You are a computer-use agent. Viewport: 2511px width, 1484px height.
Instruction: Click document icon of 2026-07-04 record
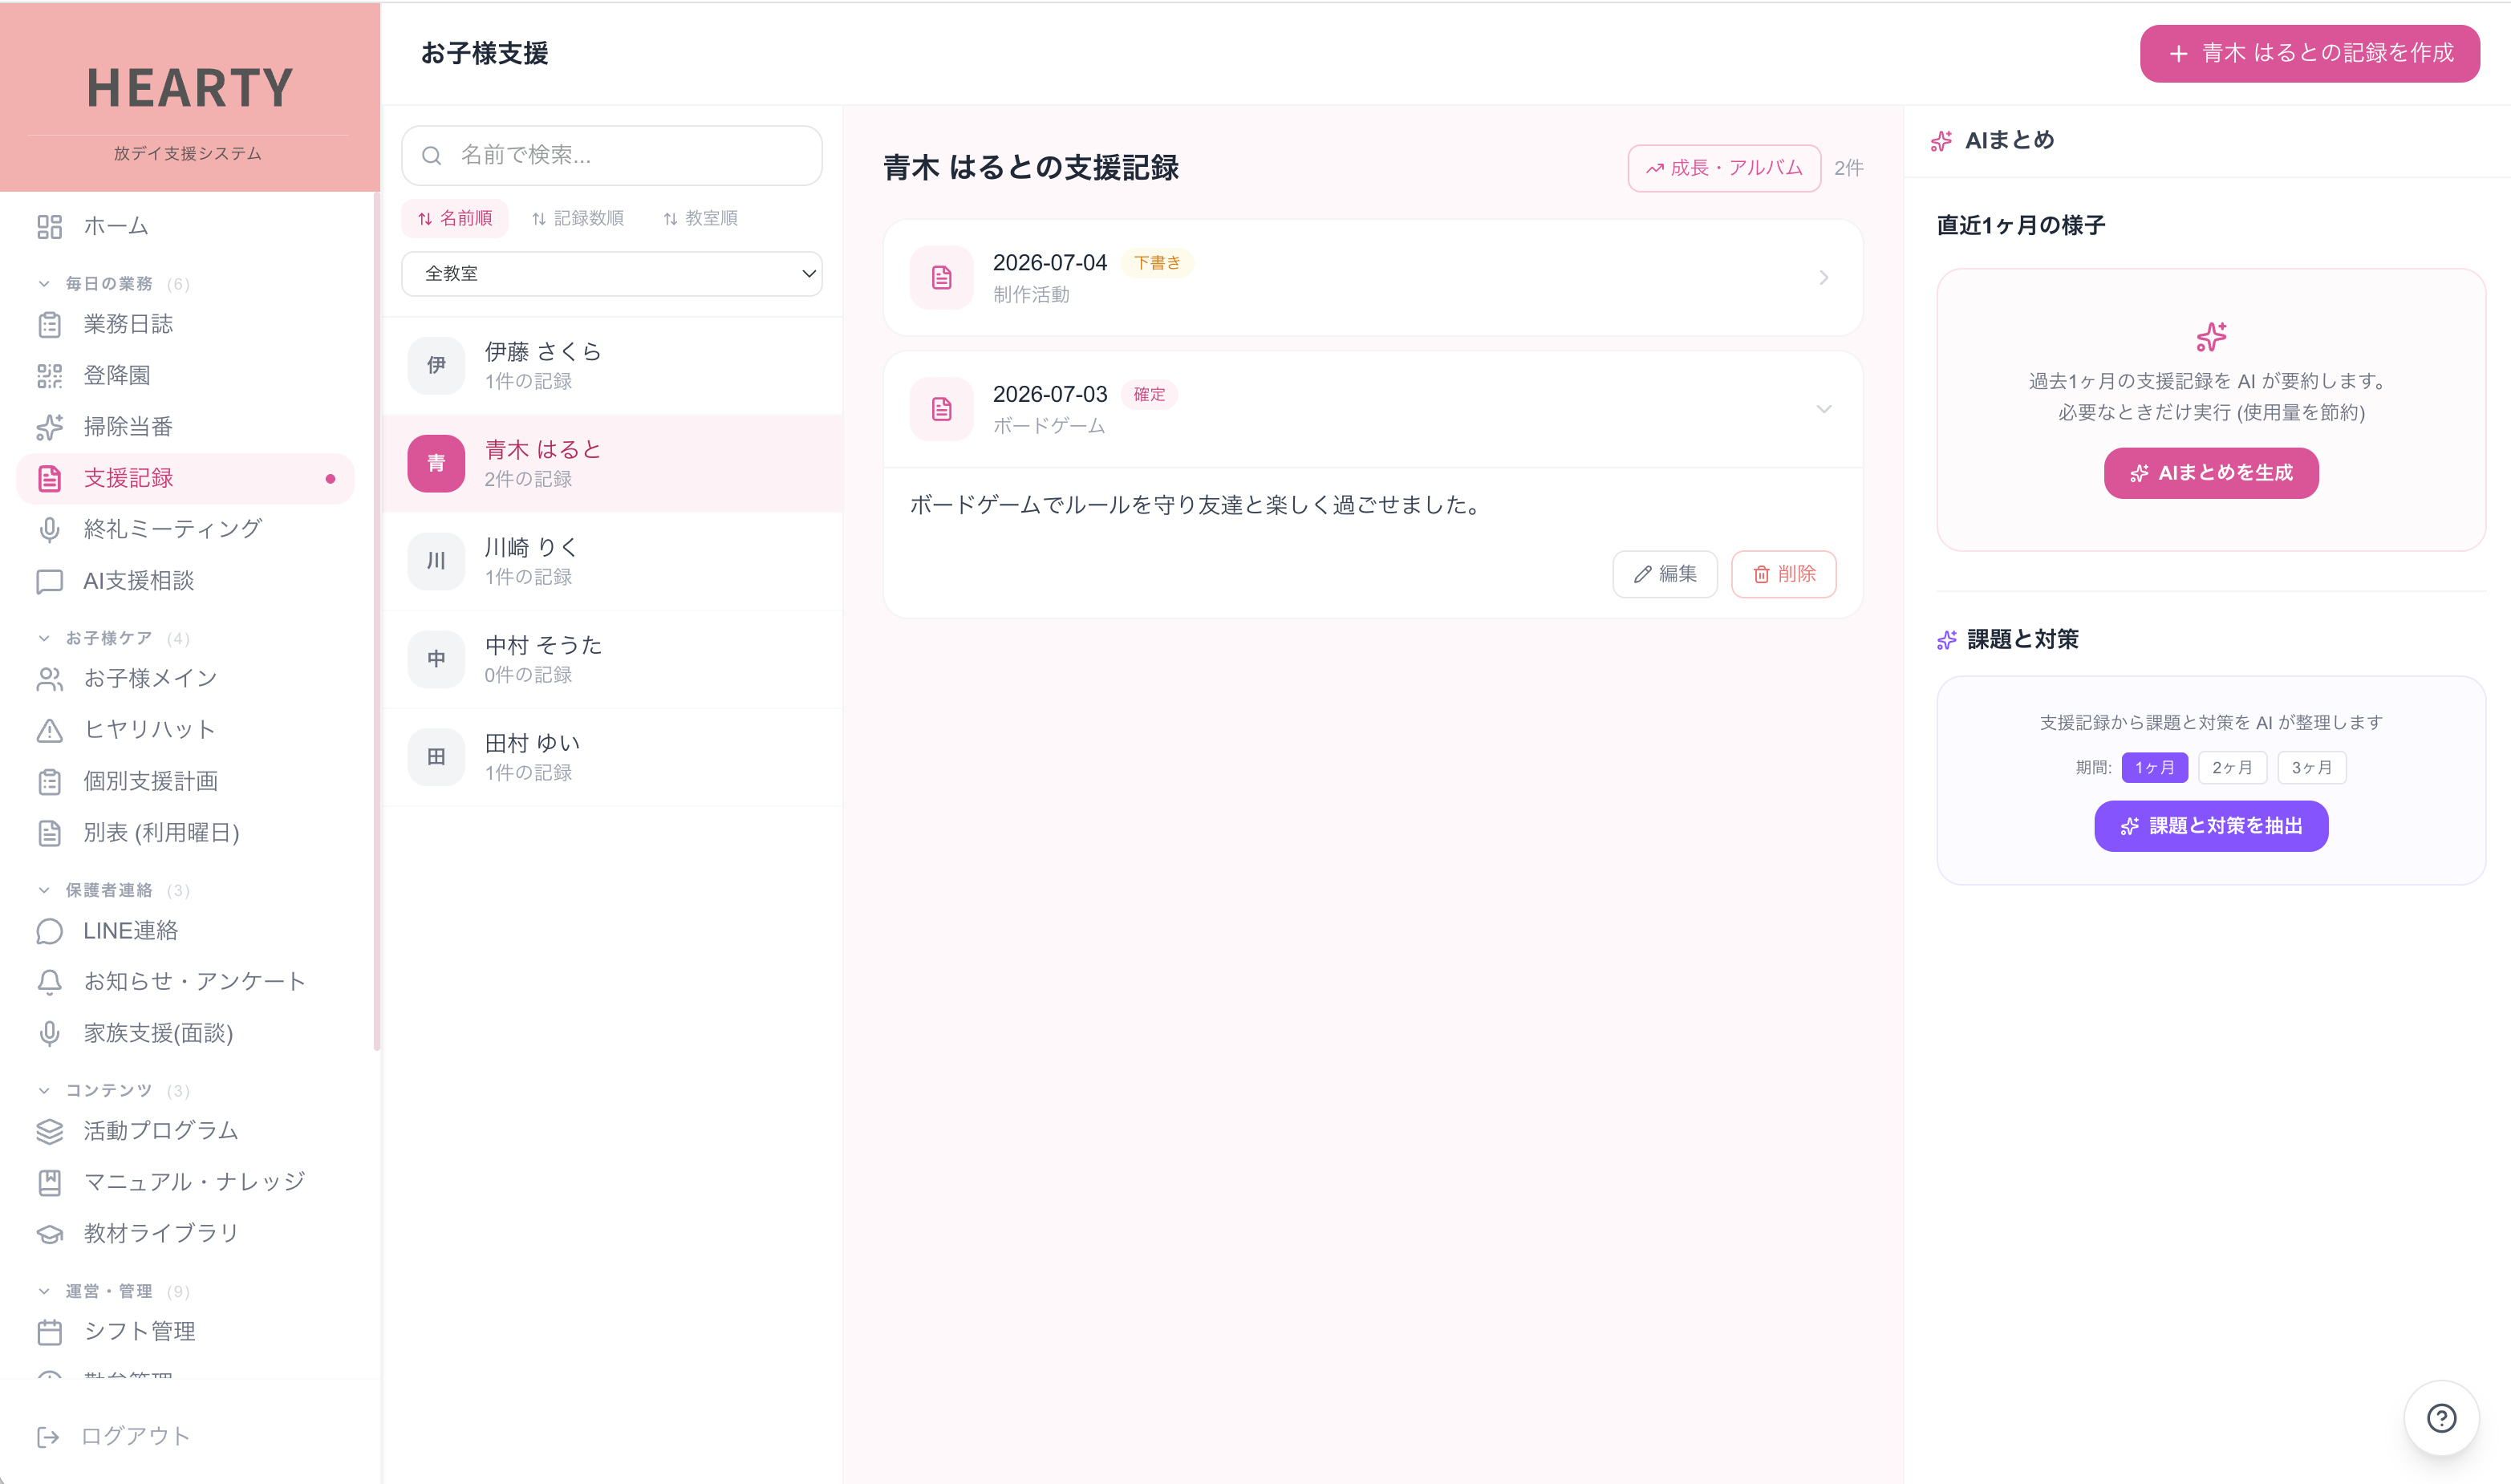(941, 278)
